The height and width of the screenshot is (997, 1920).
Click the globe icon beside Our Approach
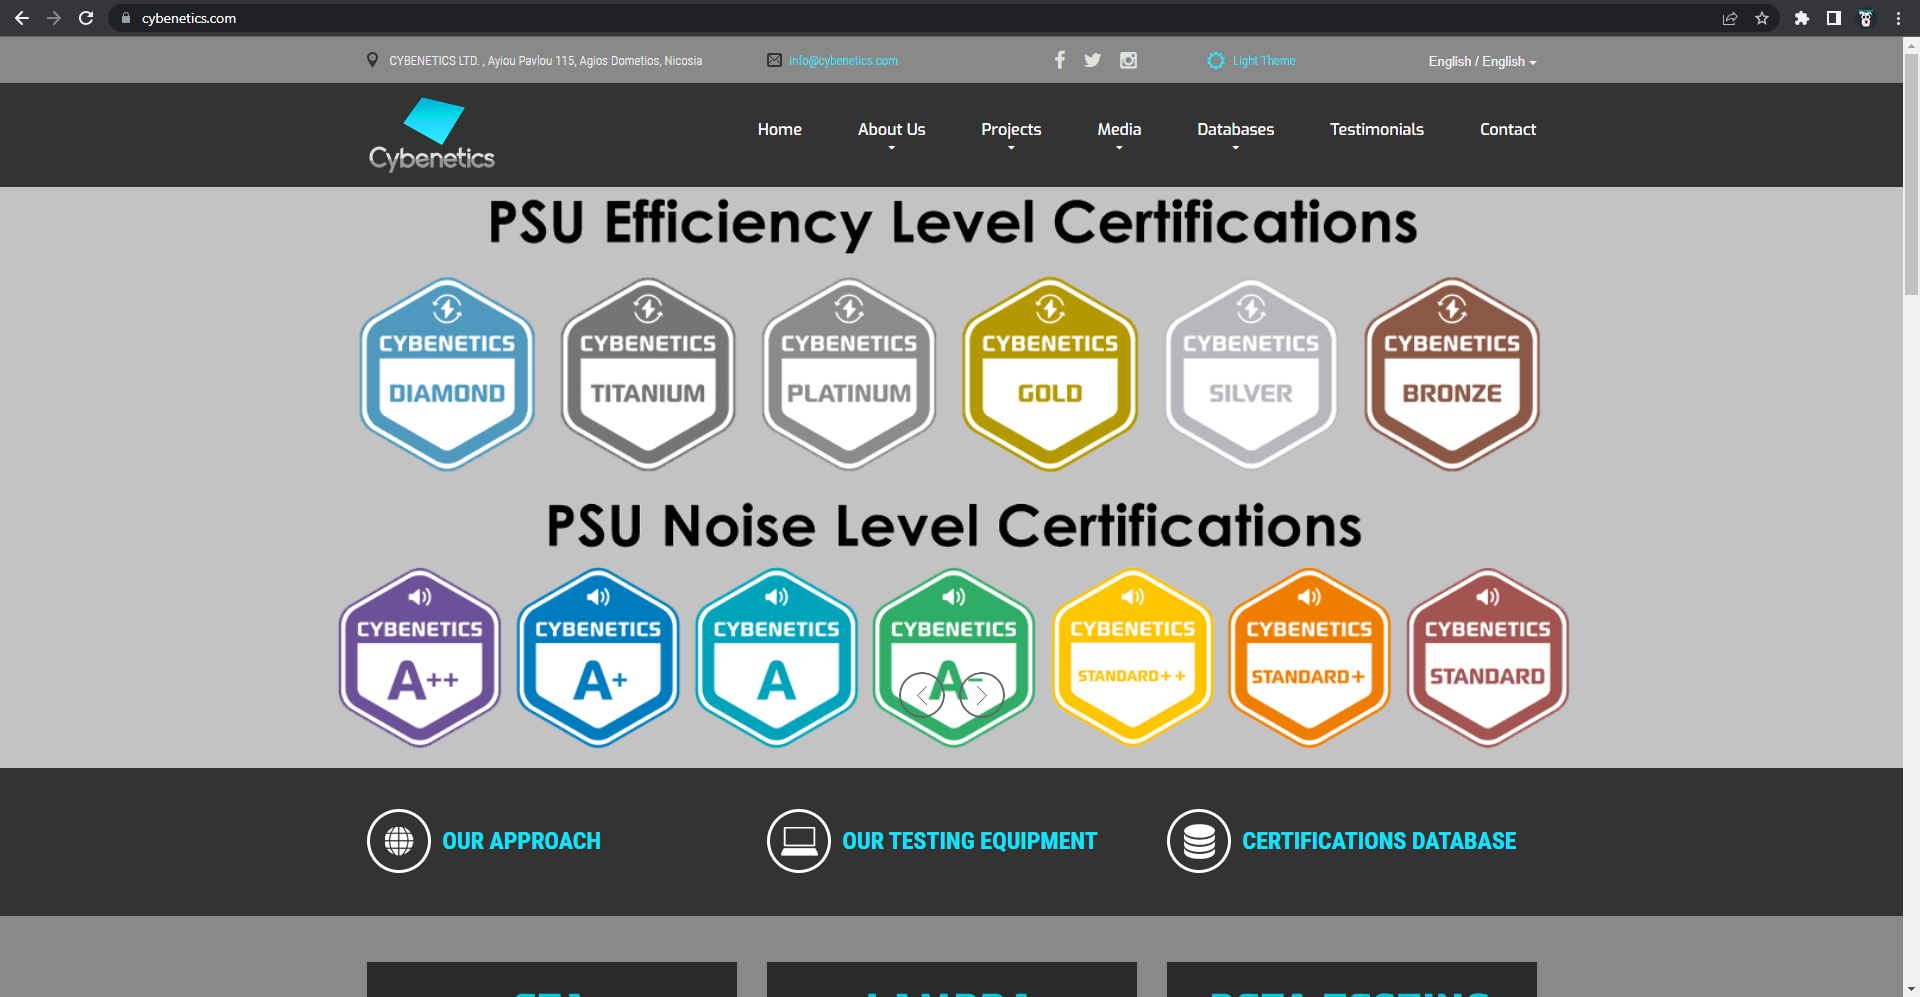[399, 841]
